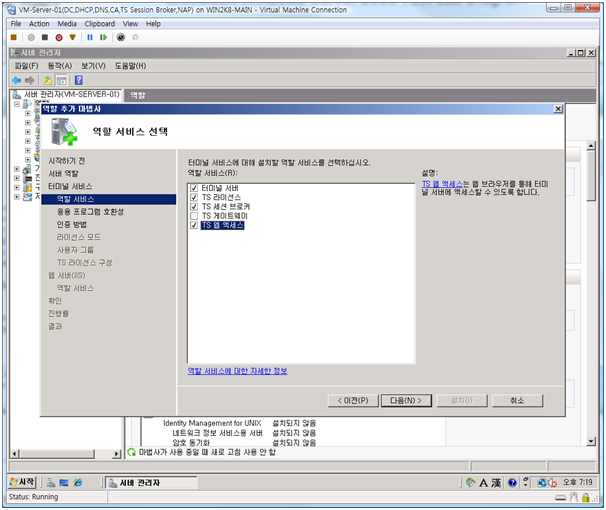Open Internet Explorer from quick launch

(78, 483)
